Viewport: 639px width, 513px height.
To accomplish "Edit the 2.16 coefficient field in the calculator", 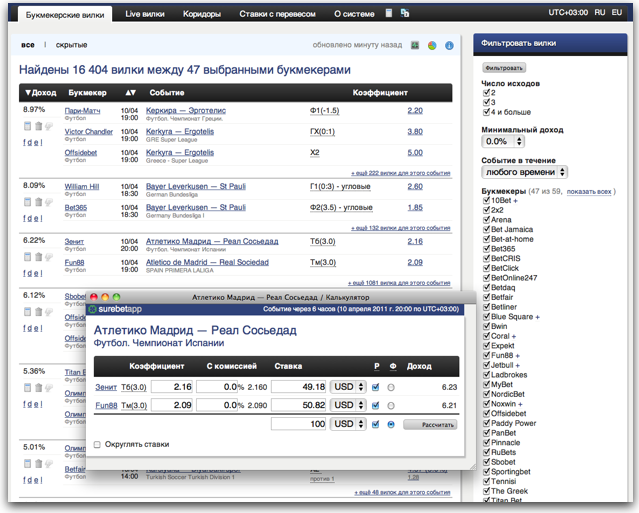I will (172, 387).
